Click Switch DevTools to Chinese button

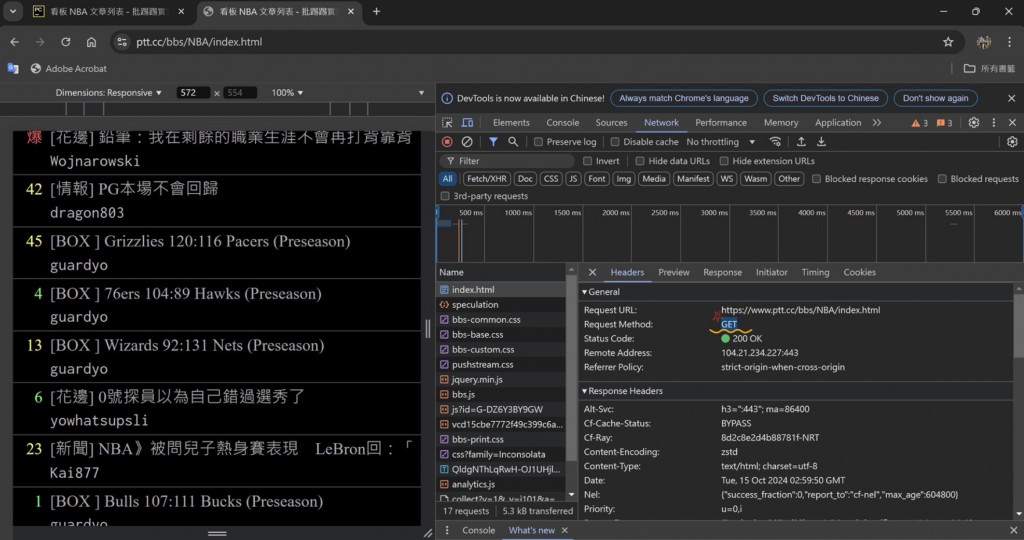click(x=825, y=98)
